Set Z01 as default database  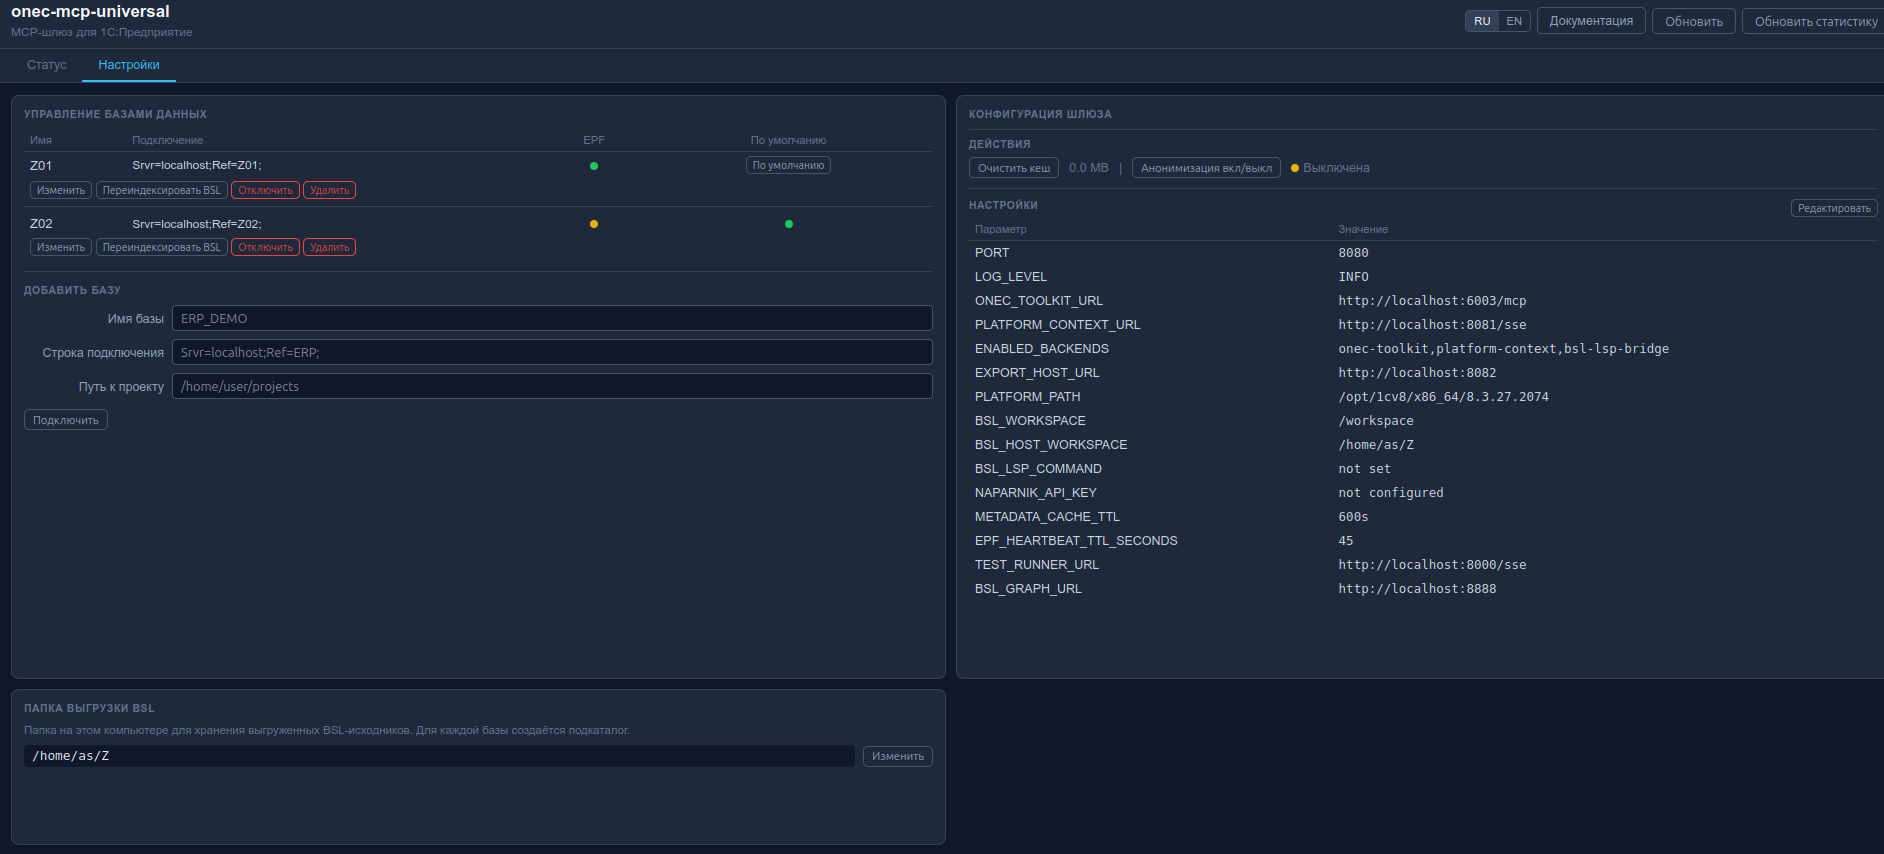[x=788, y=165]
